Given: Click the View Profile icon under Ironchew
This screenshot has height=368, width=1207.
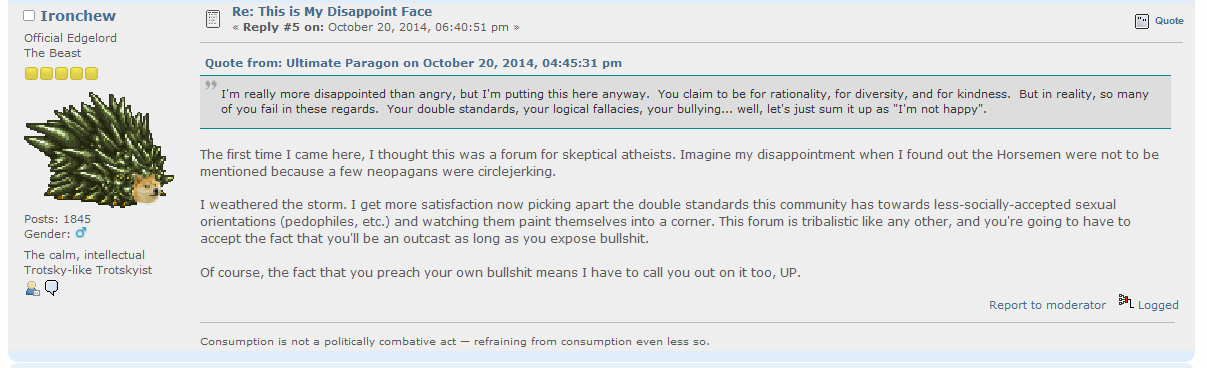Looking at the screenshot, I should (x=32, y=288).
